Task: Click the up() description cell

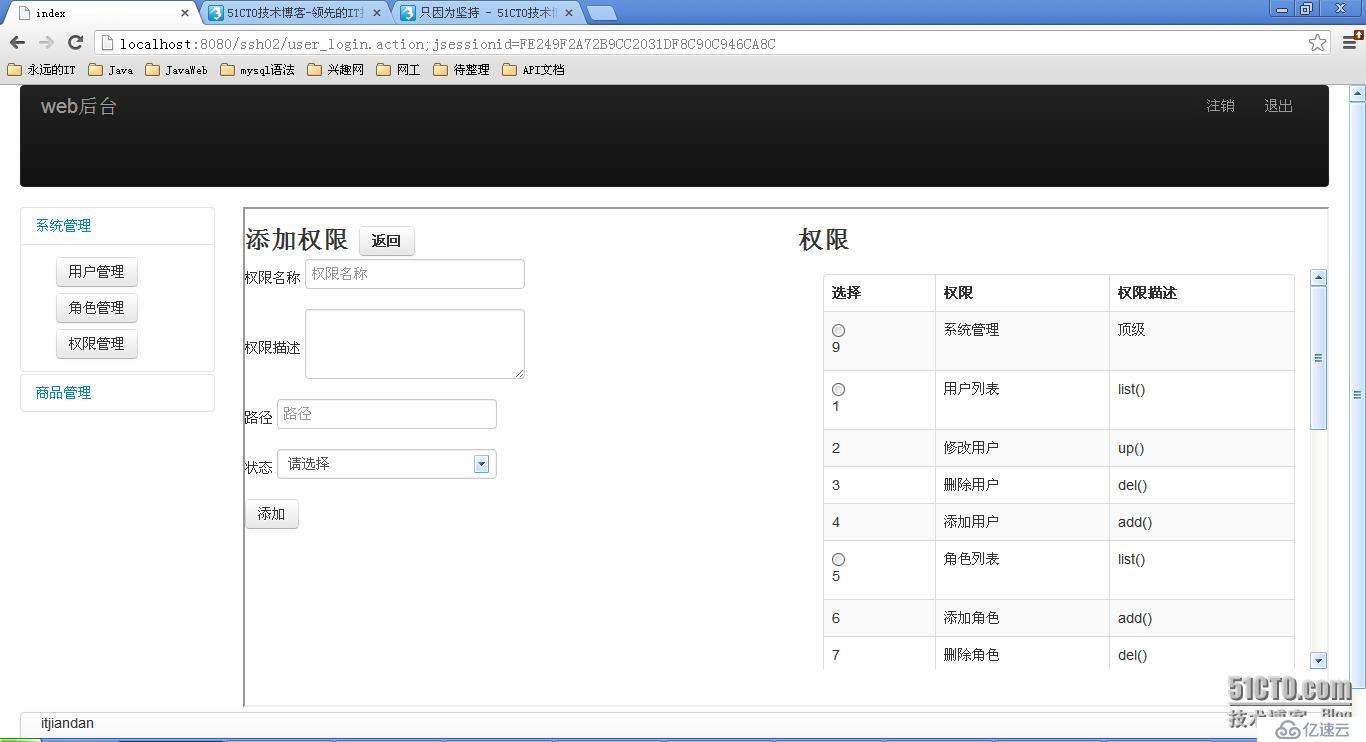Action: 1201,448
